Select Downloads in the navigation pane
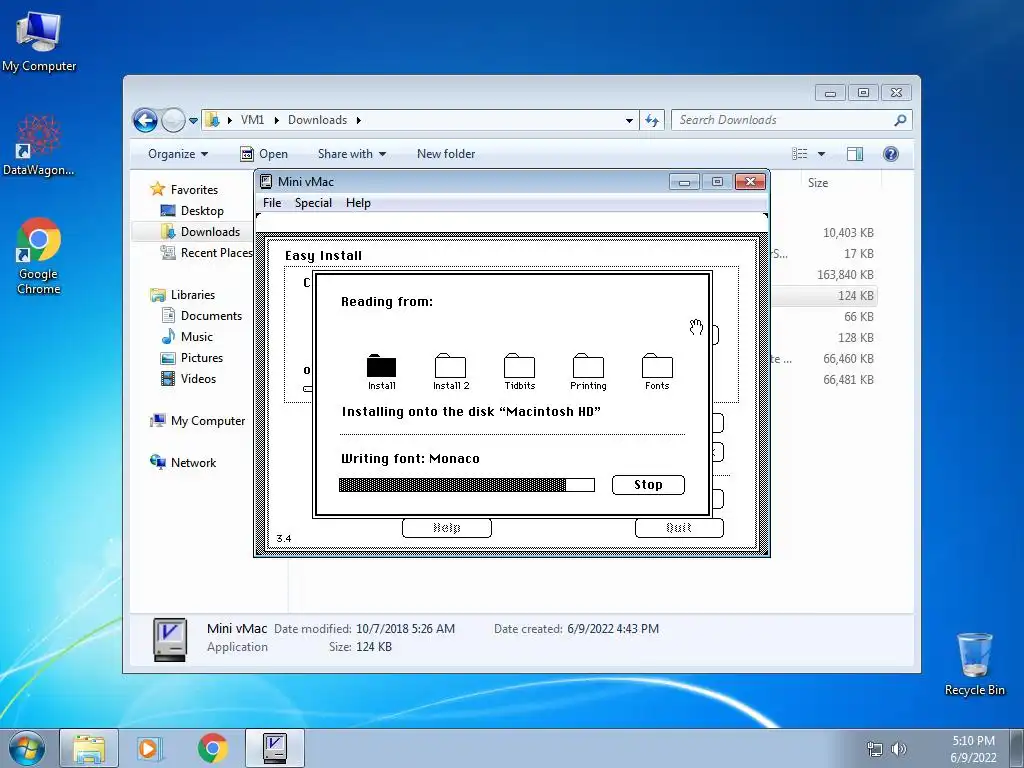Viewport: 1024px width, 768px height. pyautogui.click(x=200, y=231)
